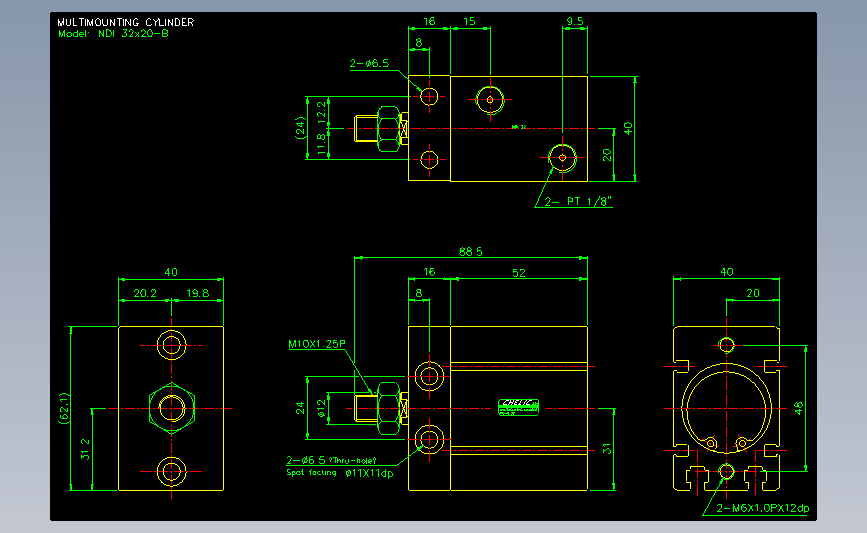Click the Spot facing ø11X11dp note
The width and height of the screenshot is (867, 533).
(x=340, y=473)
